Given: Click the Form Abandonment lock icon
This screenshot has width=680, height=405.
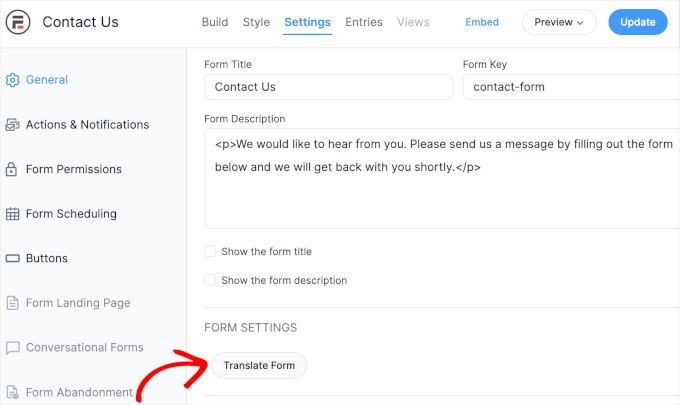Looking at the screenshot, I should [13, 392].
